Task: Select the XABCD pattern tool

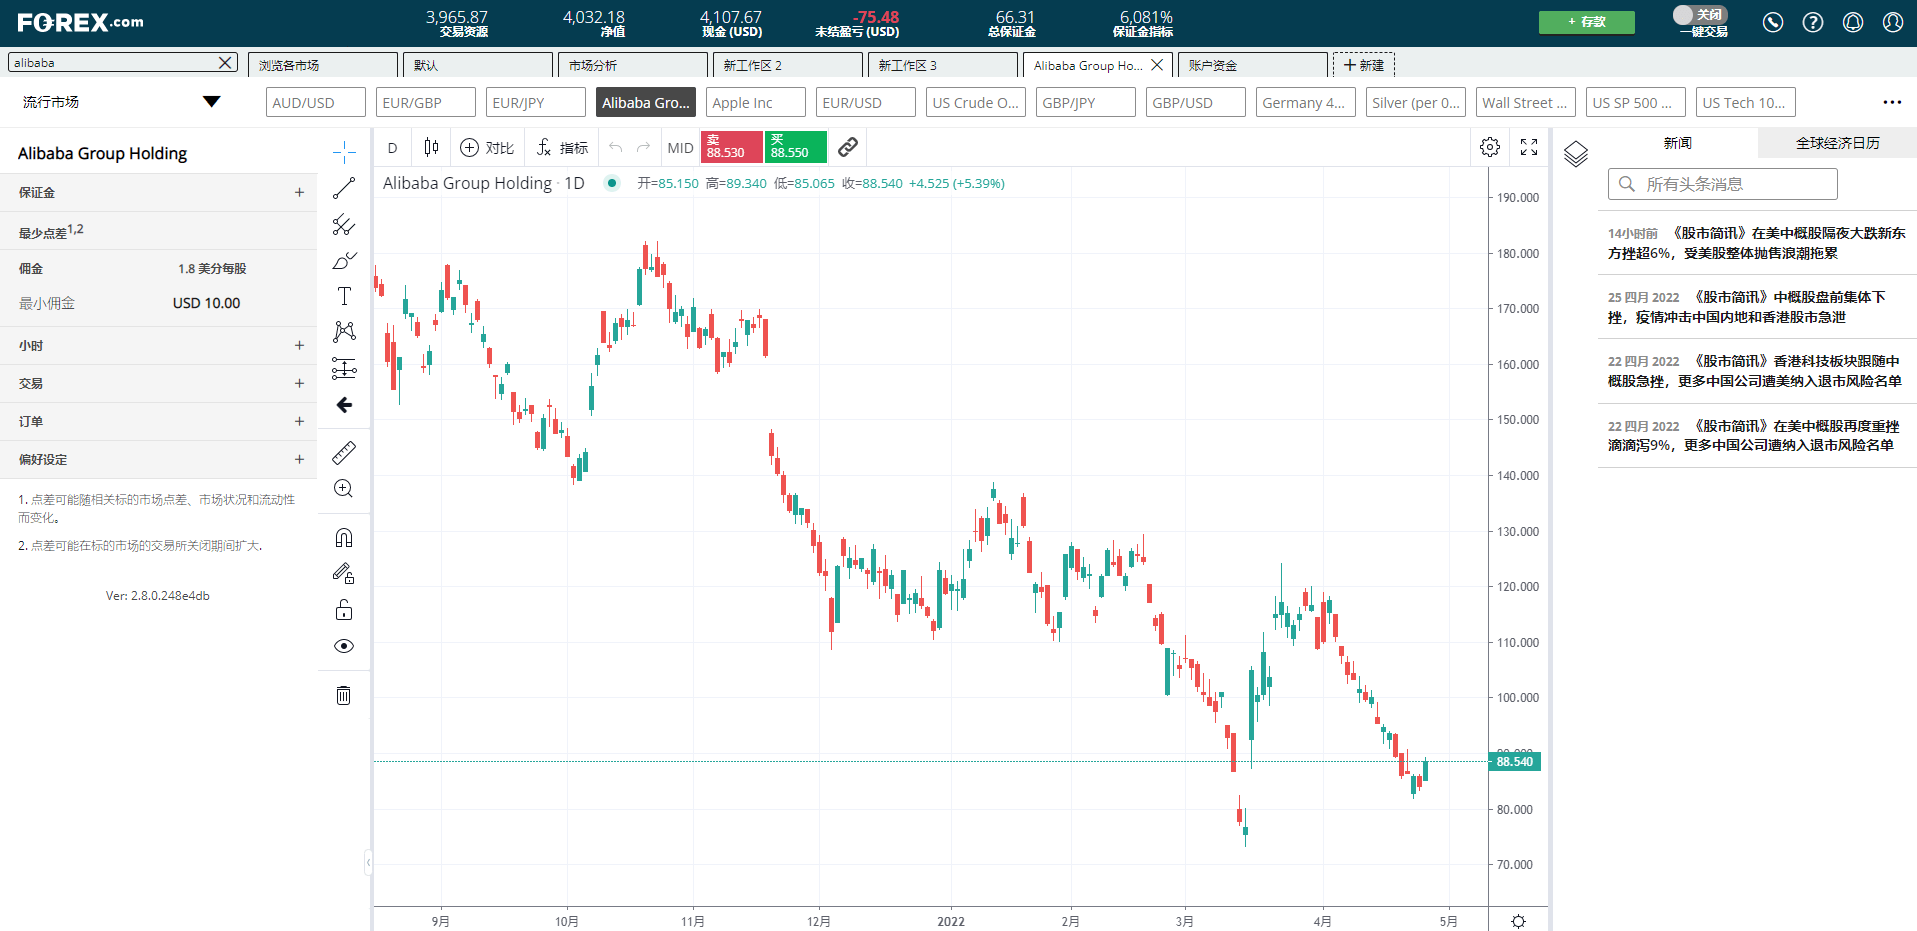Action: coord(344,332)
